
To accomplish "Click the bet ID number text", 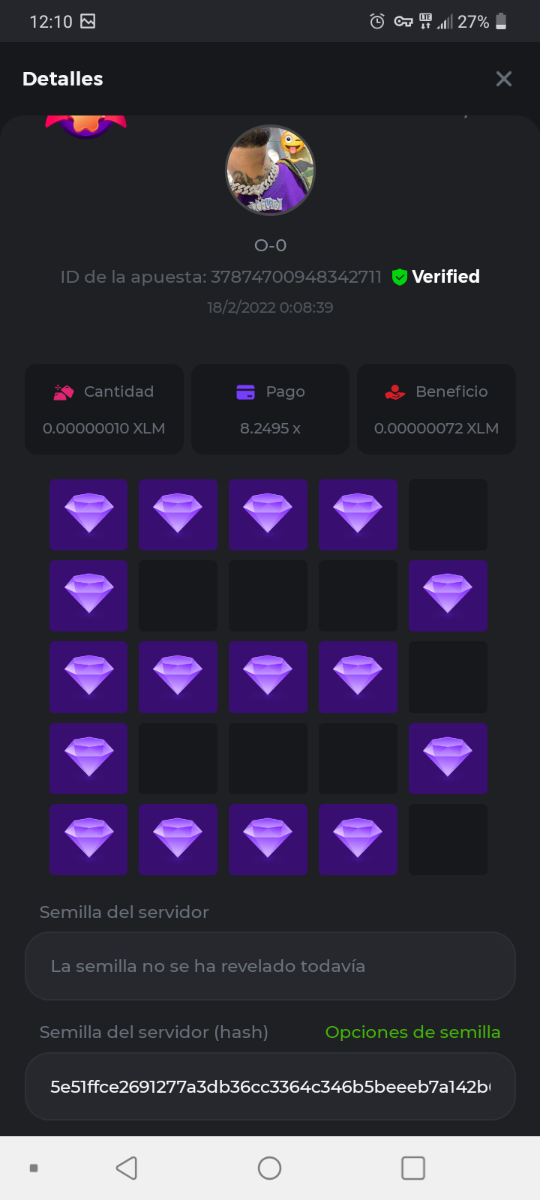I will (x=296, y=277).
